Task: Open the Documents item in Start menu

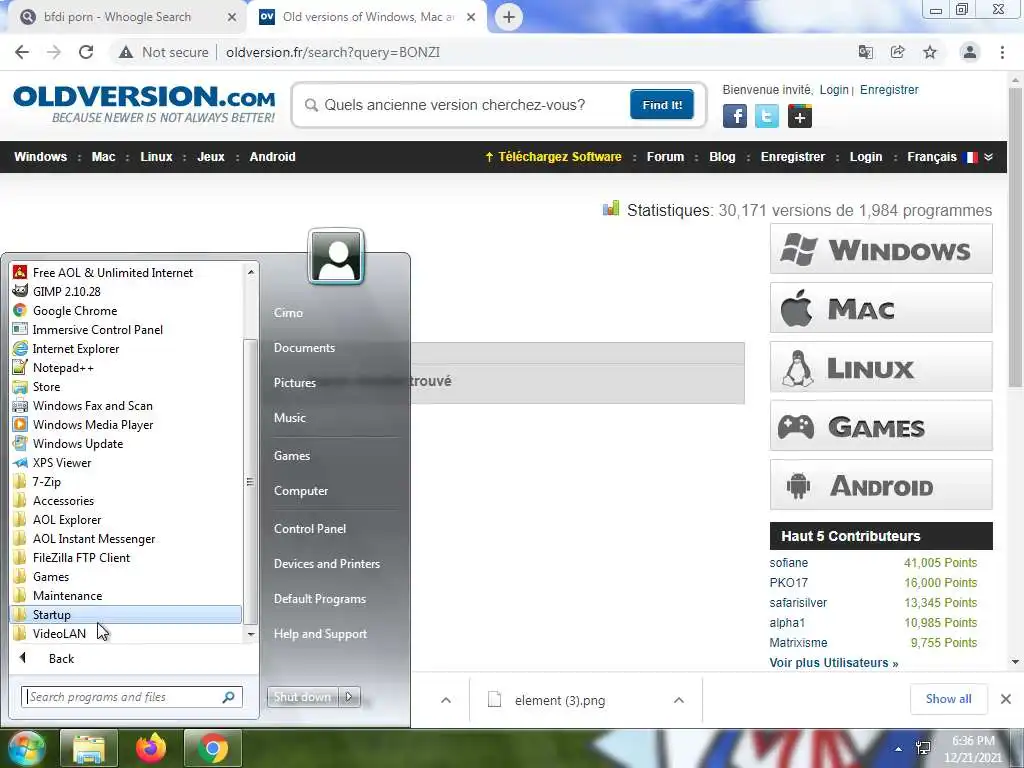Action: 304,347
